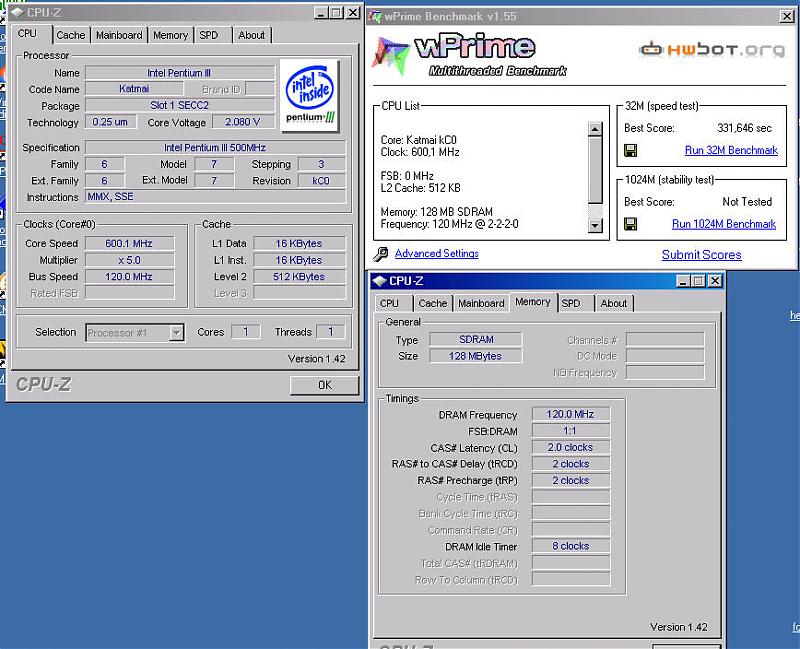Click the Multiplier x 5.0 field
Image resolution: width=800 pixels, height=649 pixels.
click(x=129, y=260)
